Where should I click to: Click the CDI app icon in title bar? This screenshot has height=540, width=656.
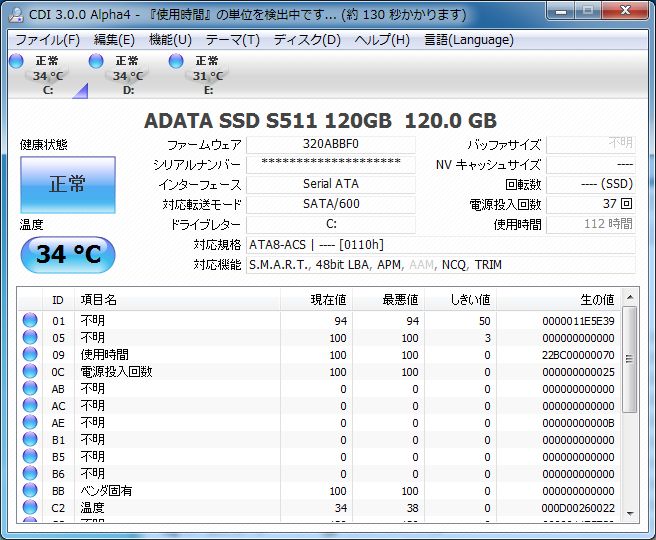(x=16, y=15)
